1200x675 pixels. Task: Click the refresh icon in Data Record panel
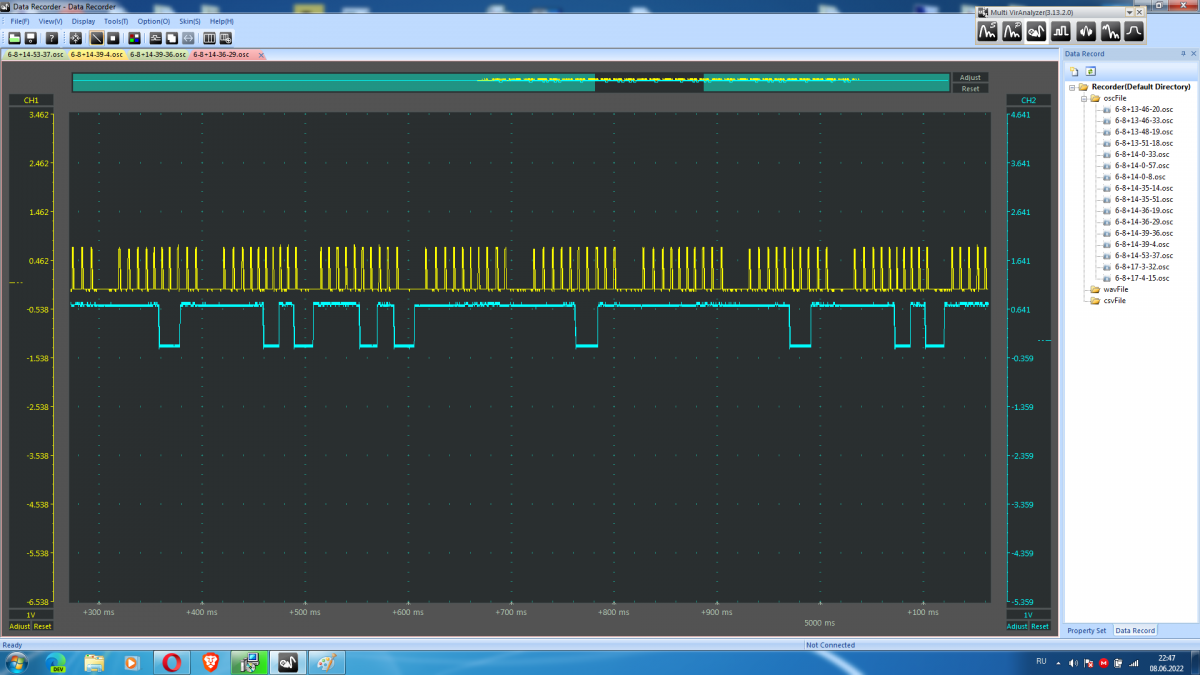click(x=1091, y=71)
